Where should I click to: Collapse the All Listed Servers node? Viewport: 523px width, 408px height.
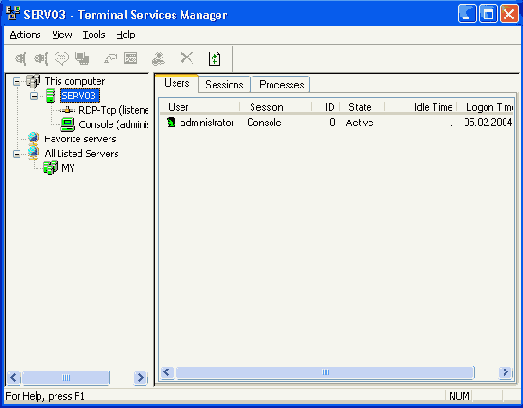pos(17,154)
